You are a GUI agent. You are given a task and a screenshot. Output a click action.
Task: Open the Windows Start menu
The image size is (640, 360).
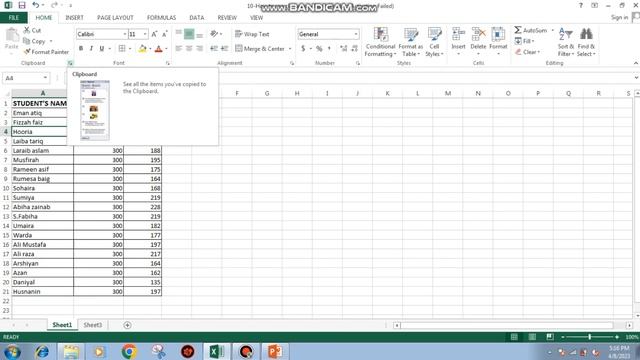[12, 351]
